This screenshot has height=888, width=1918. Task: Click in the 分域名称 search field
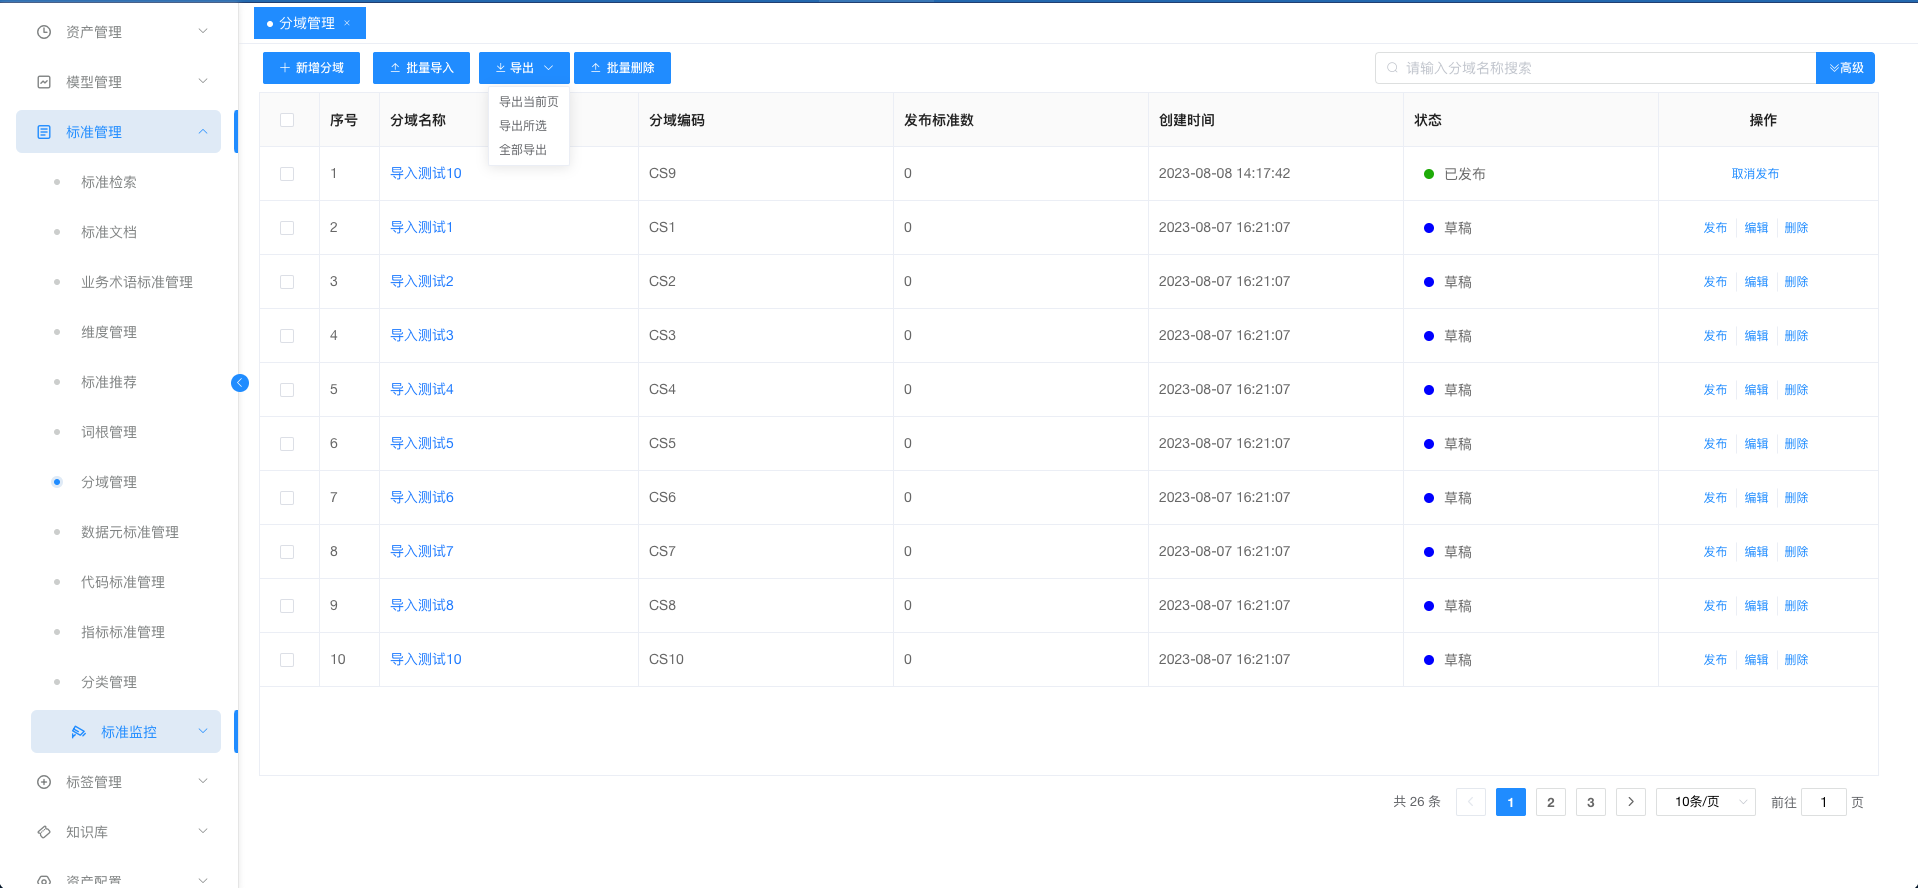click(x=1595, y=68)
